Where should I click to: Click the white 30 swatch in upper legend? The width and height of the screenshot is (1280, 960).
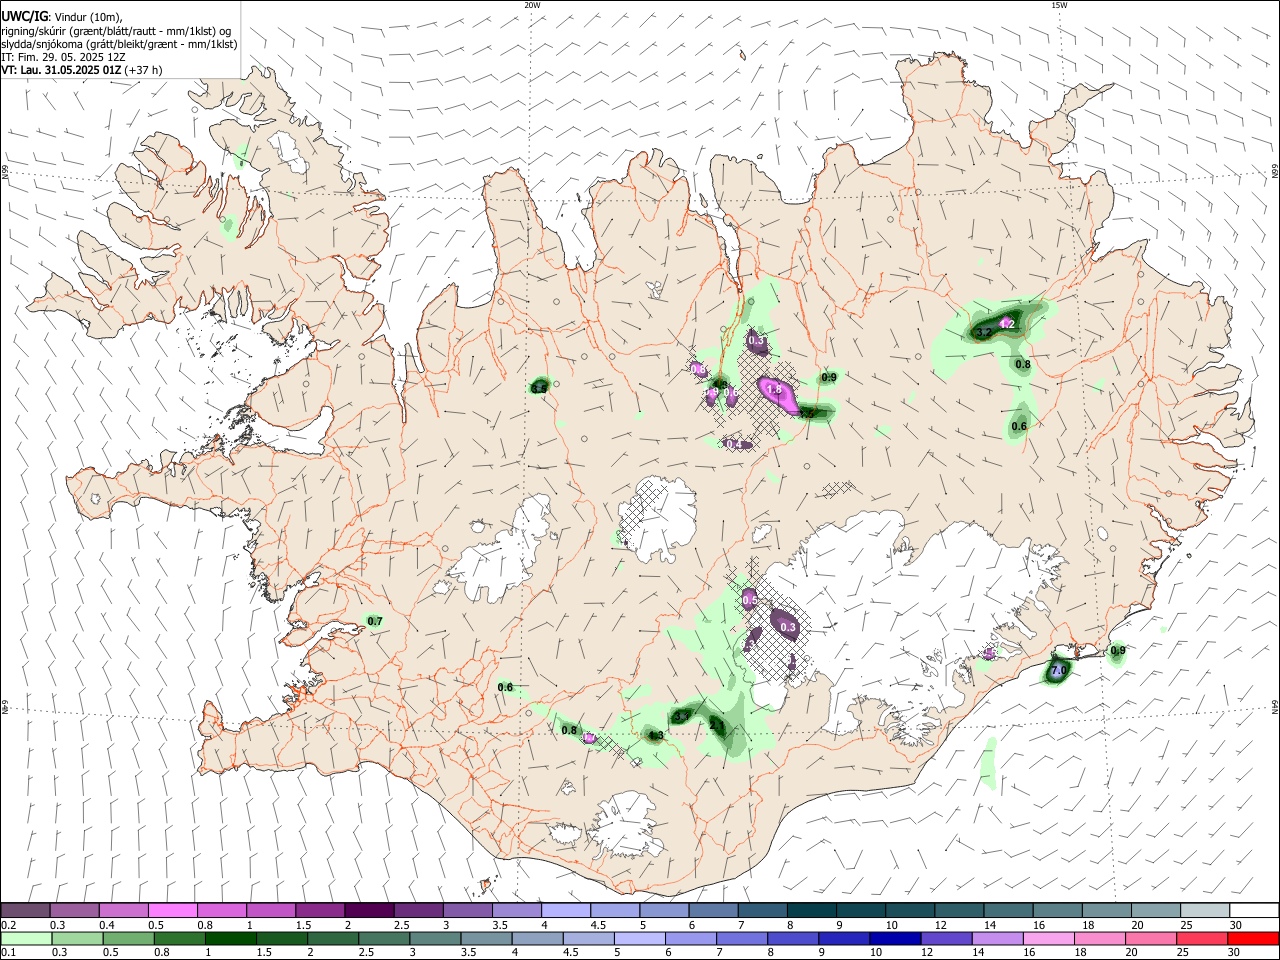[x=1254, y=911]
